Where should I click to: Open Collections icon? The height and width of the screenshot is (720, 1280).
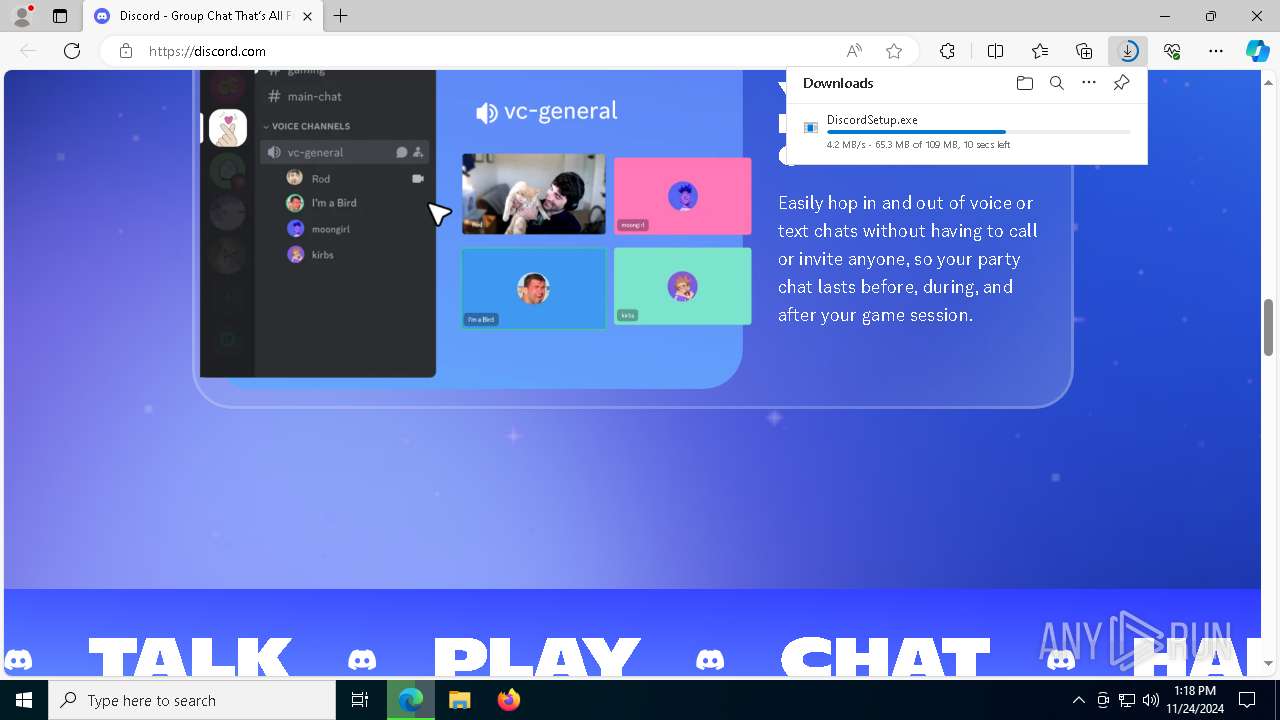pos(1084,51)
